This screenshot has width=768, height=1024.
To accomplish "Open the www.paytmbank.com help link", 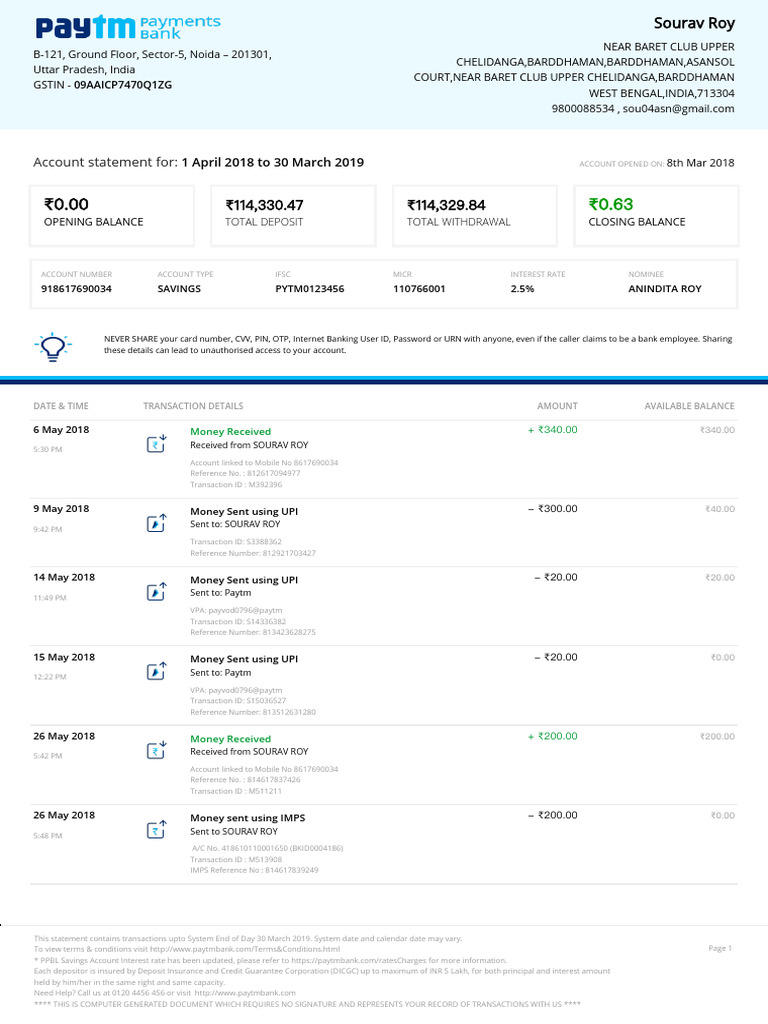I will [x=245, y=993].
